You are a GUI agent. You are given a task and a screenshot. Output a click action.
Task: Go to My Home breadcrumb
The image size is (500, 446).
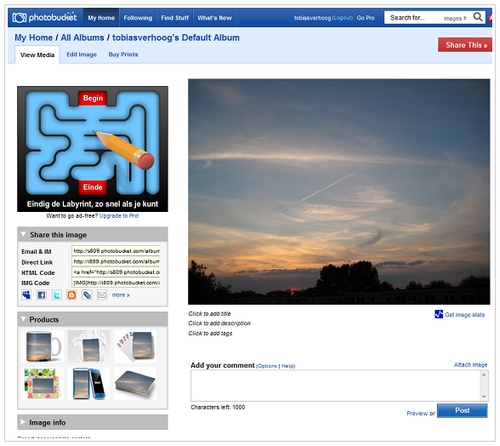tap(33, 38)
